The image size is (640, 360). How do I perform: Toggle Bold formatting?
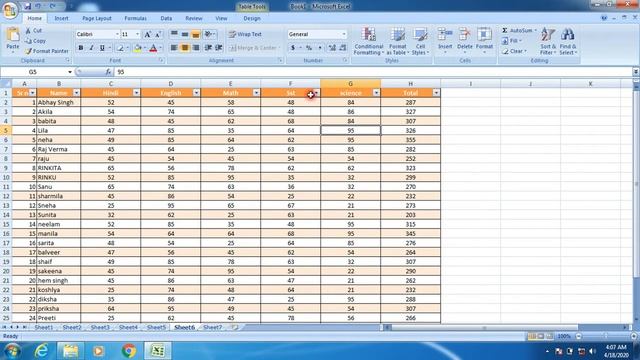pyautogui.click(x=81, y=48)
